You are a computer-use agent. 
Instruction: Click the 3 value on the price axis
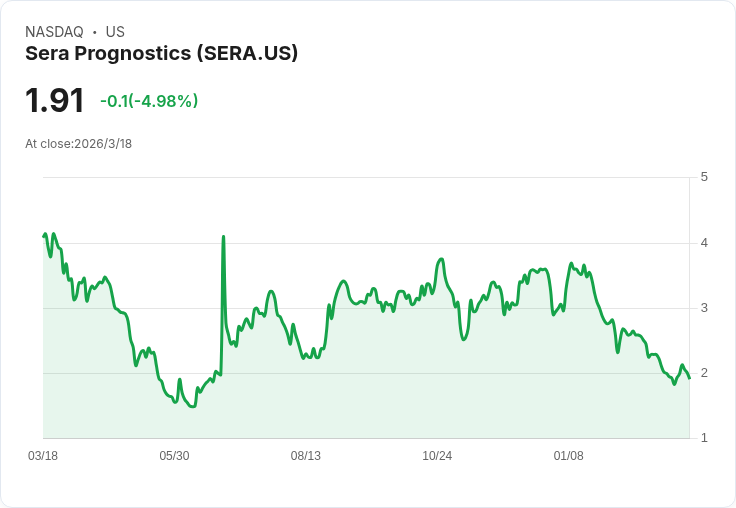click(x=705, y=308)
